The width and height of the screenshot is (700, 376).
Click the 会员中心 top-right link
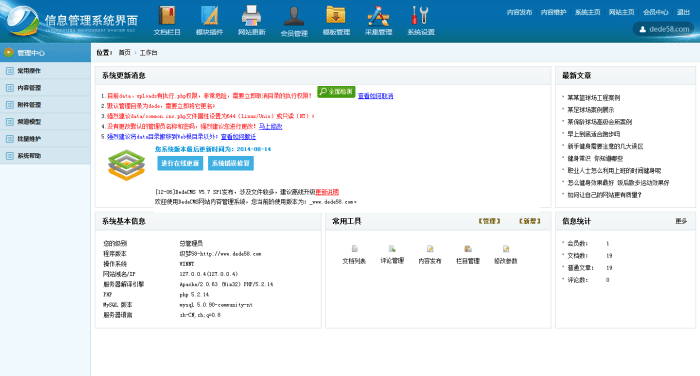656,12
